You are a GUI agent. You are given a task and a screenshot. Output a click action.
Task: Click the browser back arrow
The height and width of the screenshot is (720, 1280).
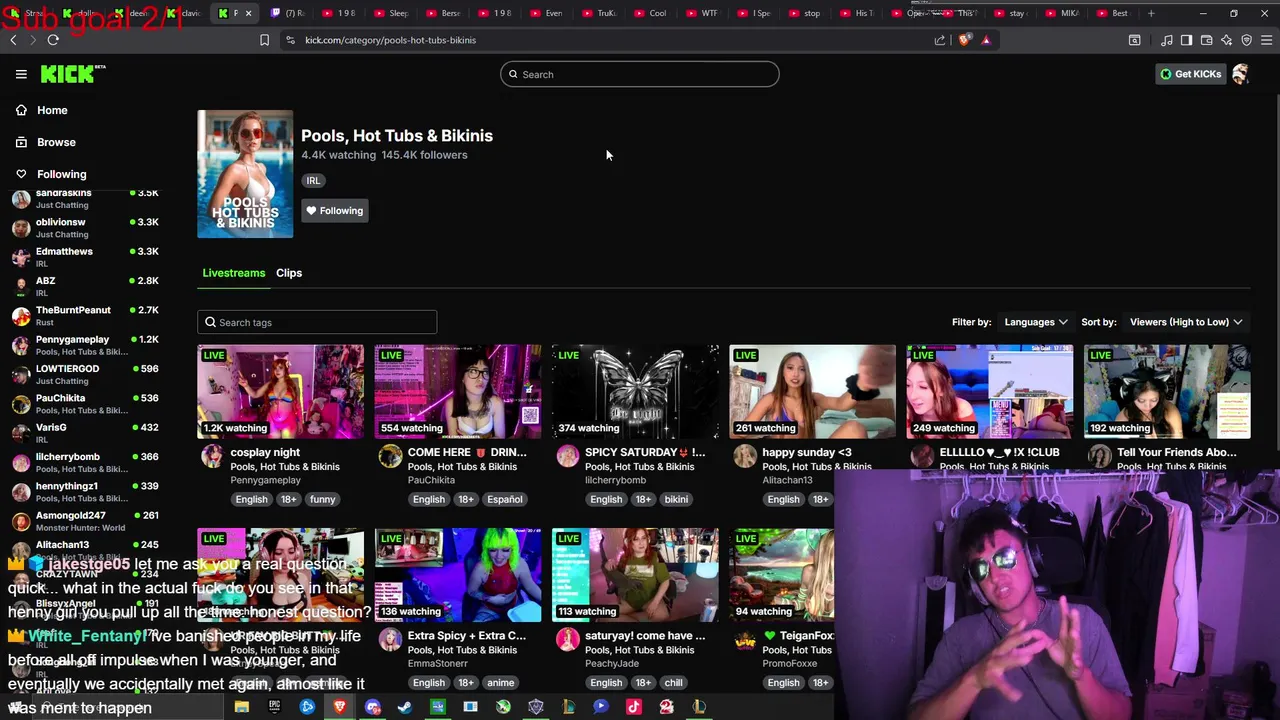pos(13,40)
